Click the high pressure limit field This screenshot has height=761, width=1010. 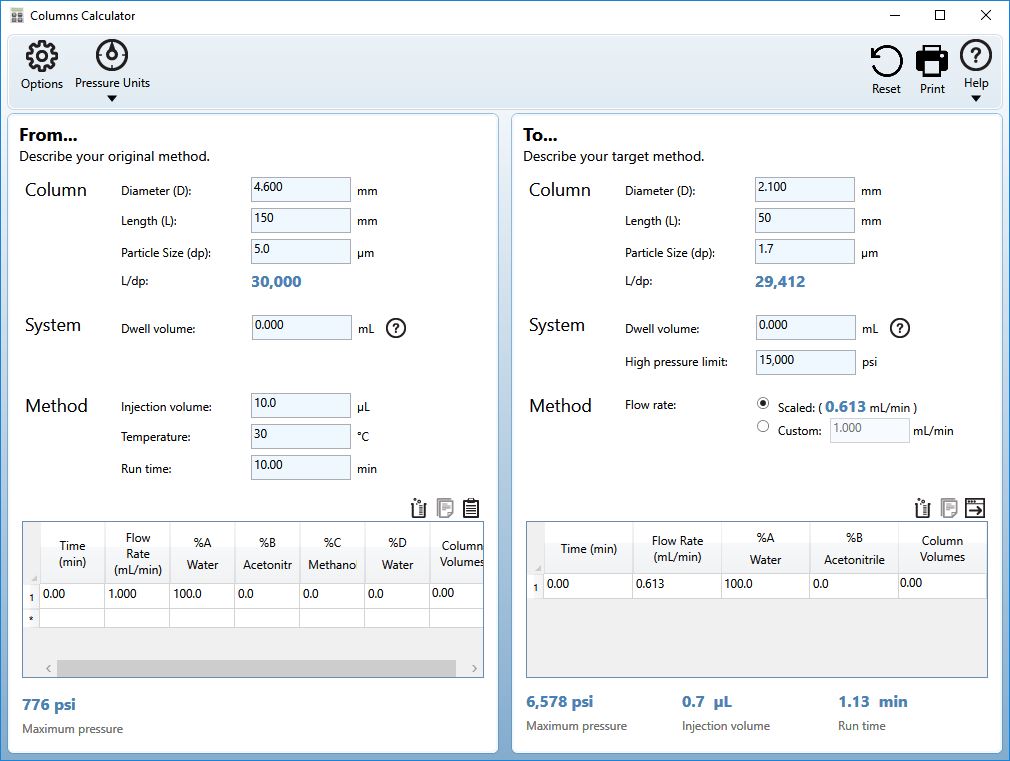(804, 361)
